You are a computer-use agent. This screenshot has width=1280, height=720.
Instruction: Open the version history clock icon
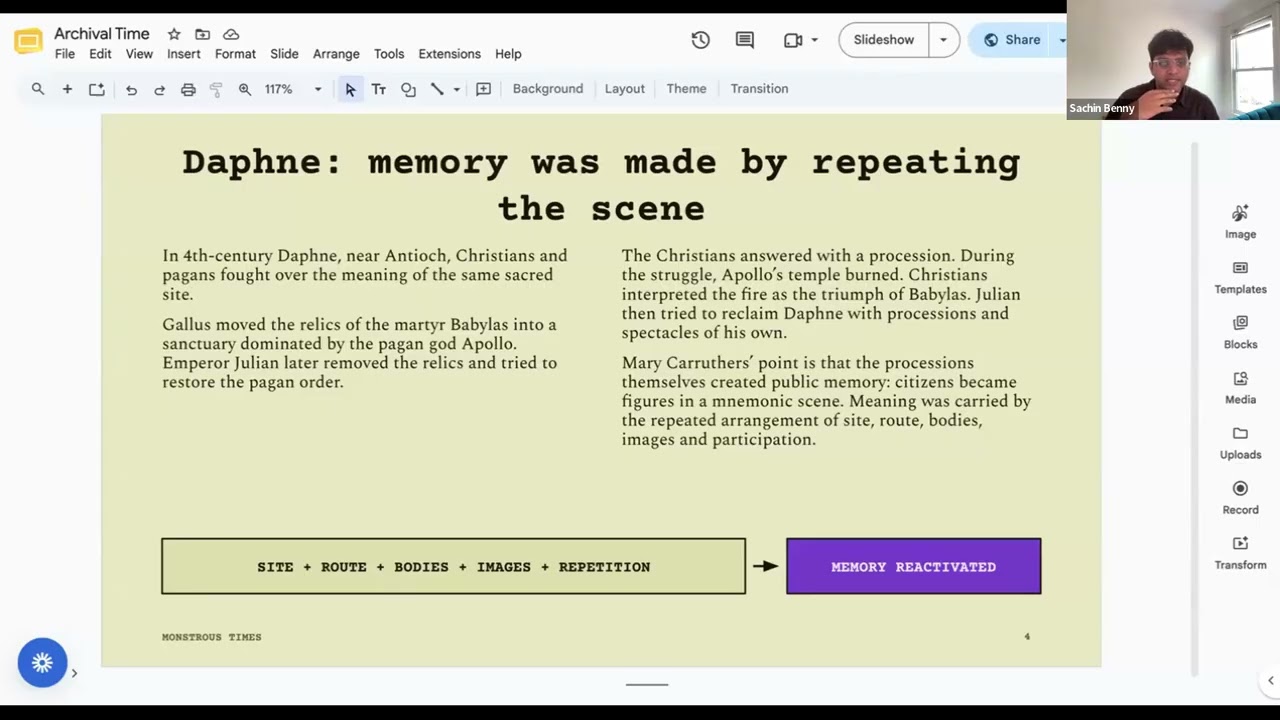[x=700, y=40]
